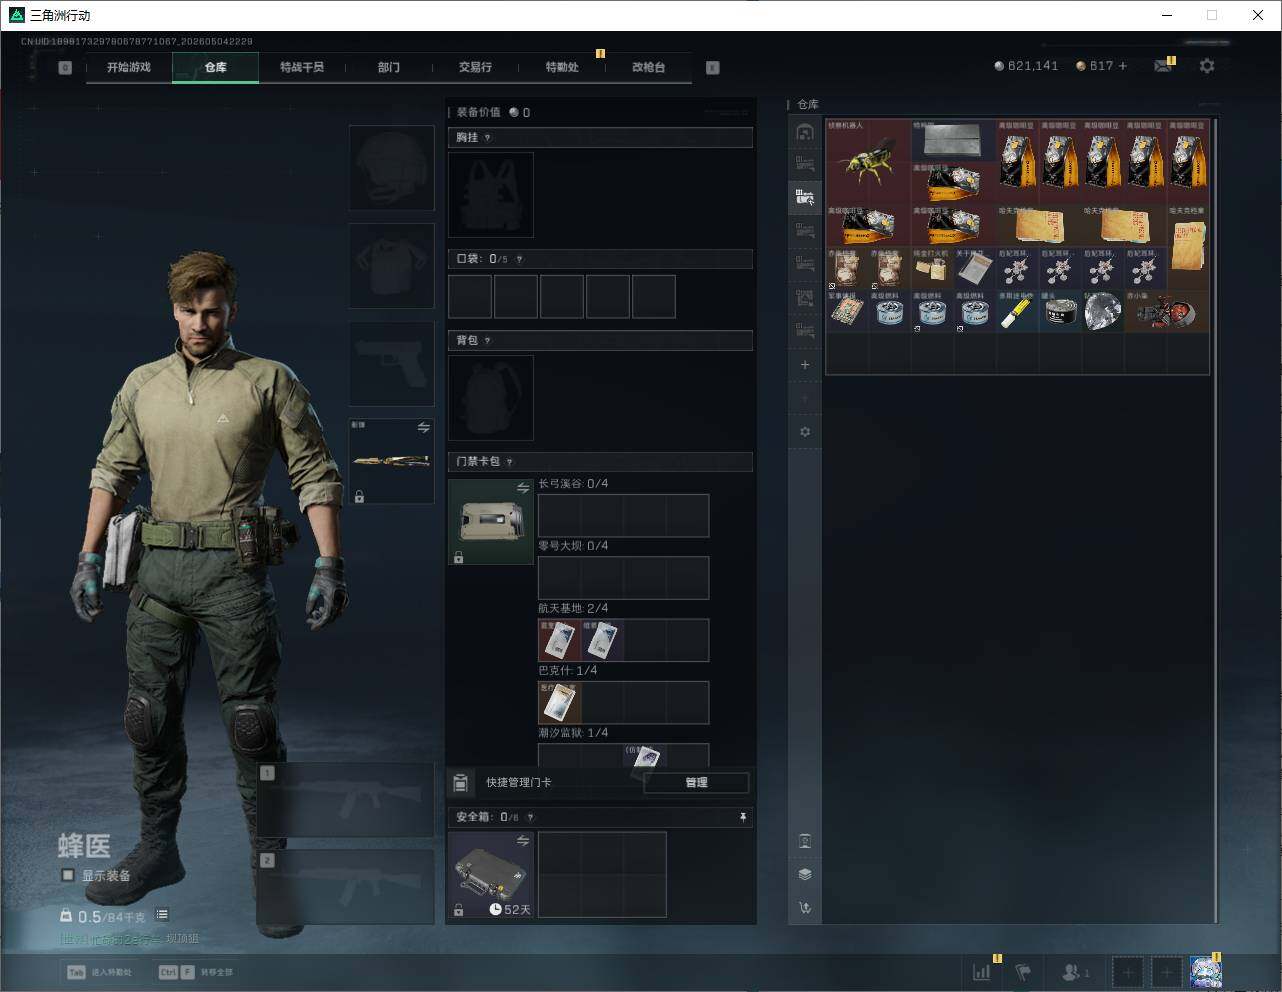
Task: Add a new warehouse container via plus
Action: (x=805, y=365)
